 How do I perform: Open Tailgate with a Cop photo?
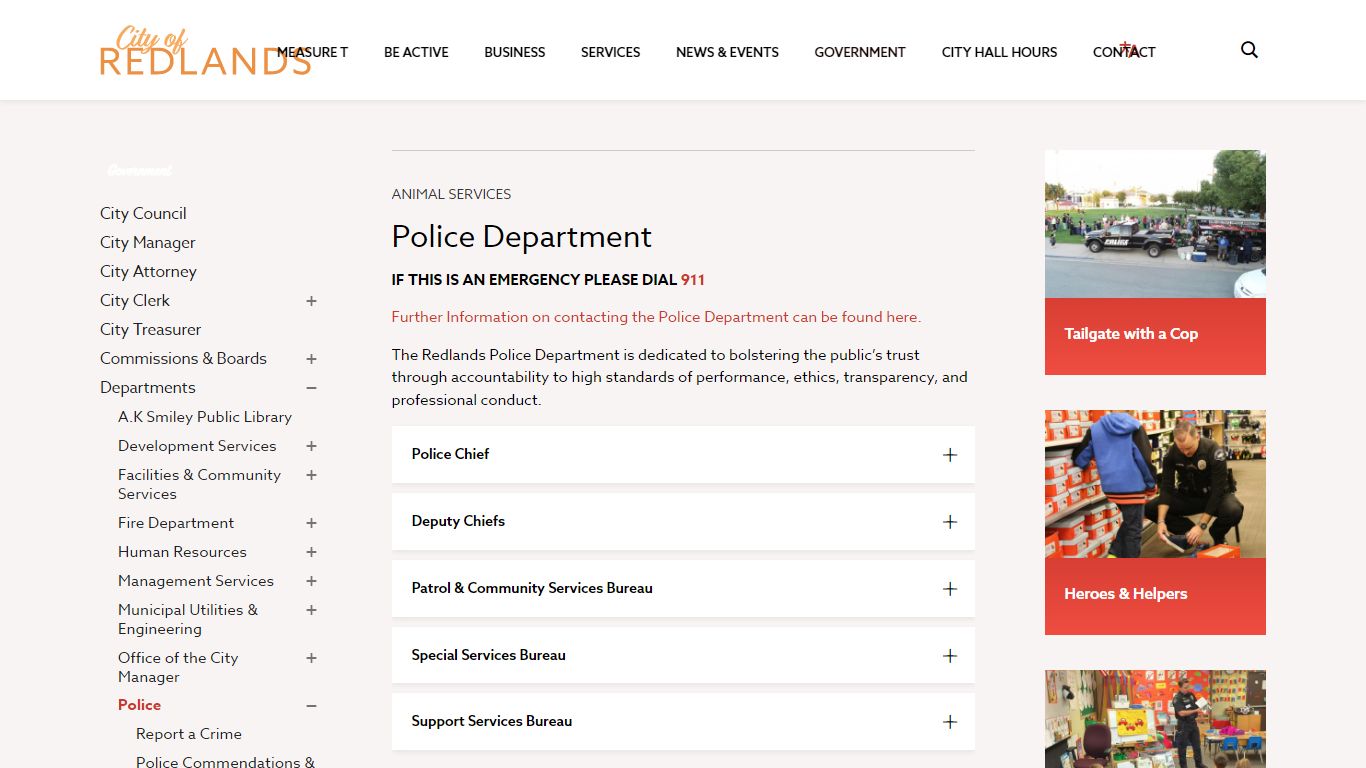pyautogui.click(x=1155, y=224)
